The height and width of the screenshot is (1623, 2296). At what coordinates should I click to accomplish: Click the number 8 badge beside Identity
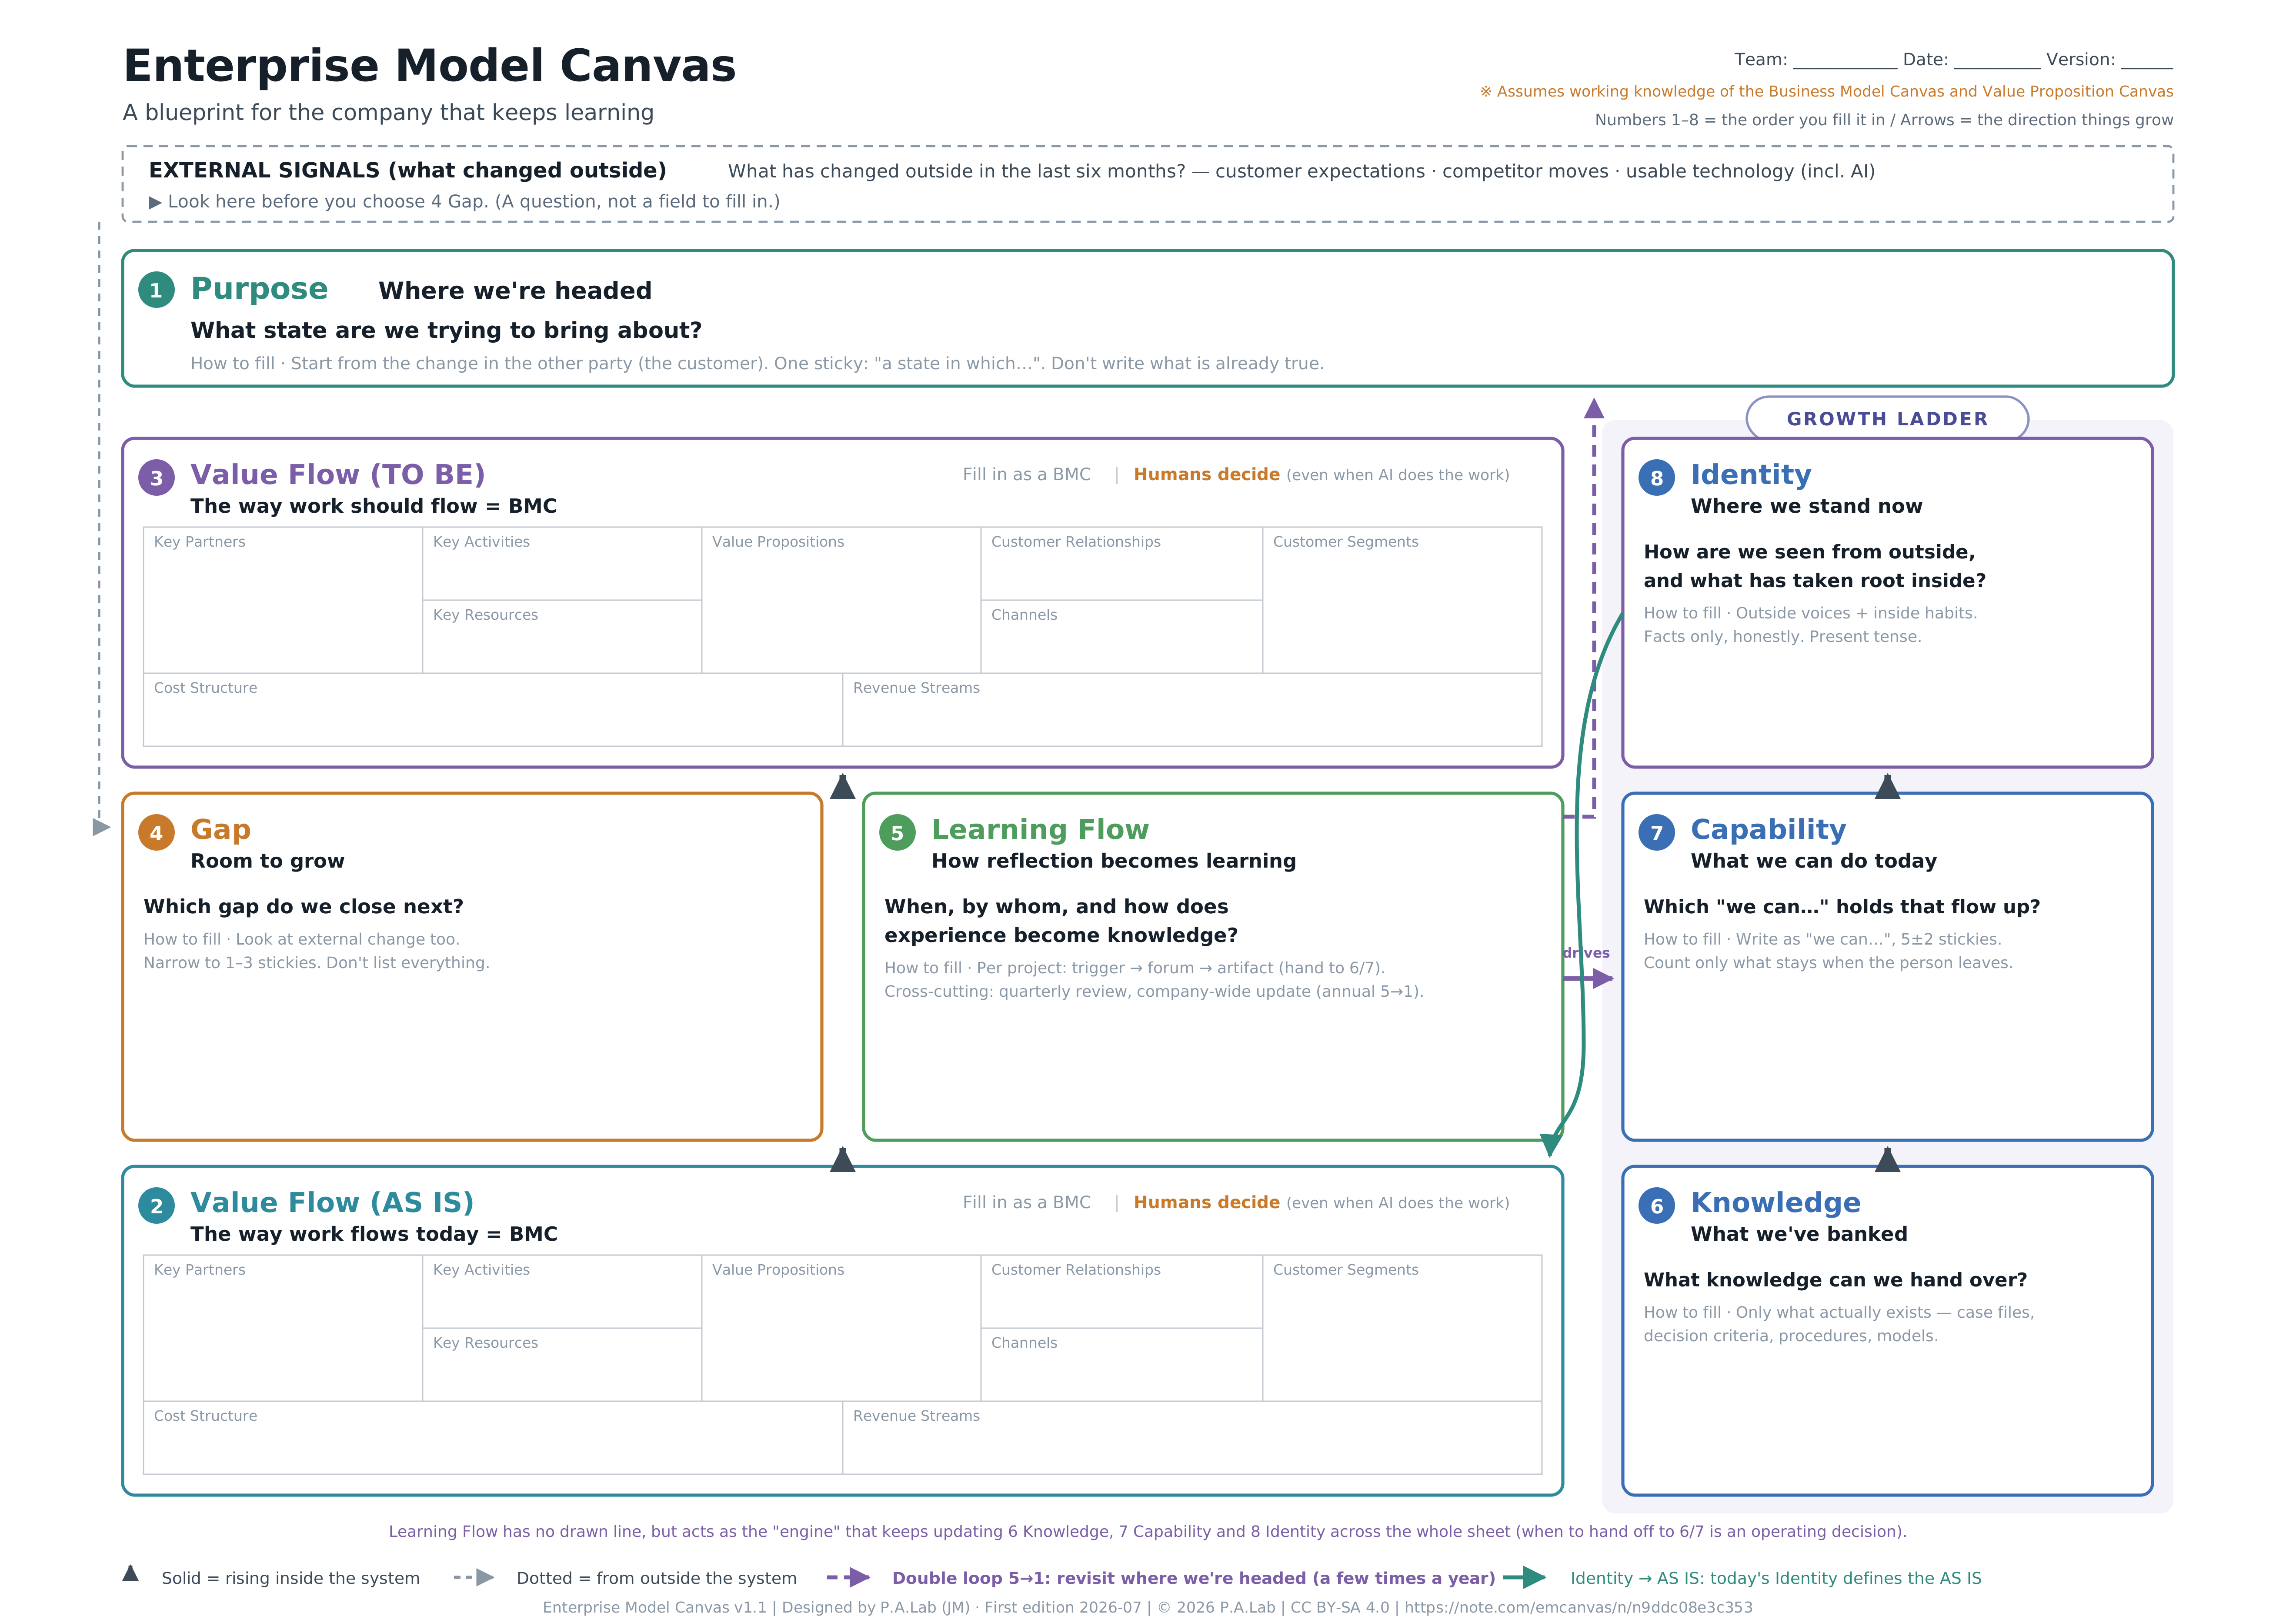coord(1657,478)
